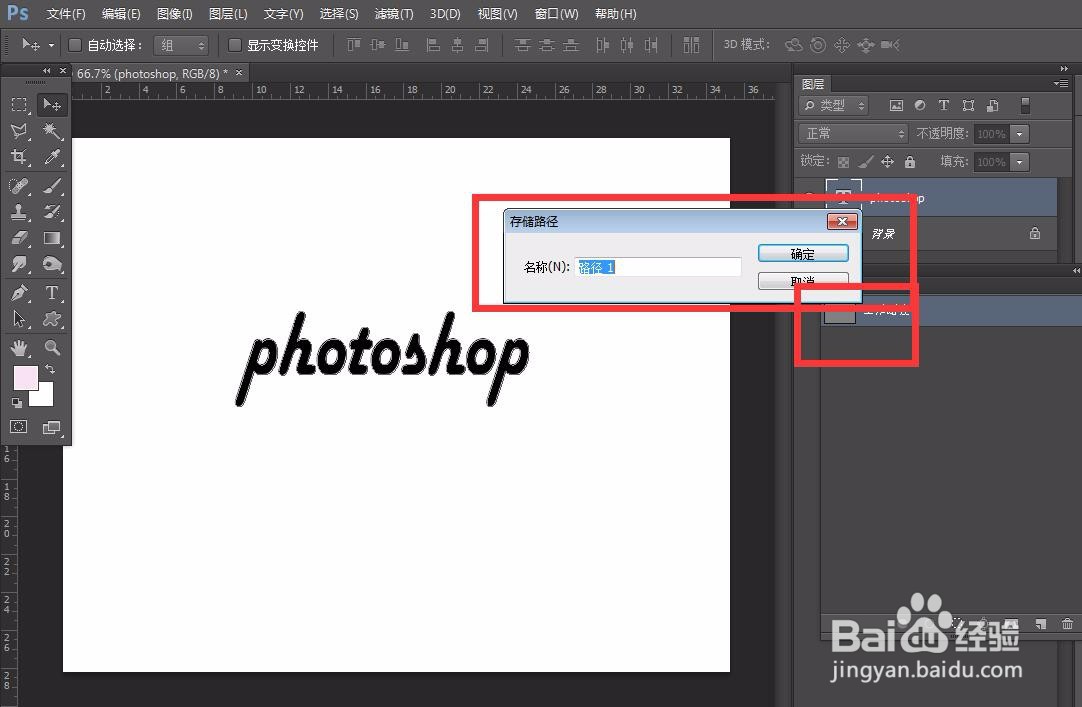Click the path name (名称) input field
The height and width of the screenshot is (707, 1082).
coord(658,267)
